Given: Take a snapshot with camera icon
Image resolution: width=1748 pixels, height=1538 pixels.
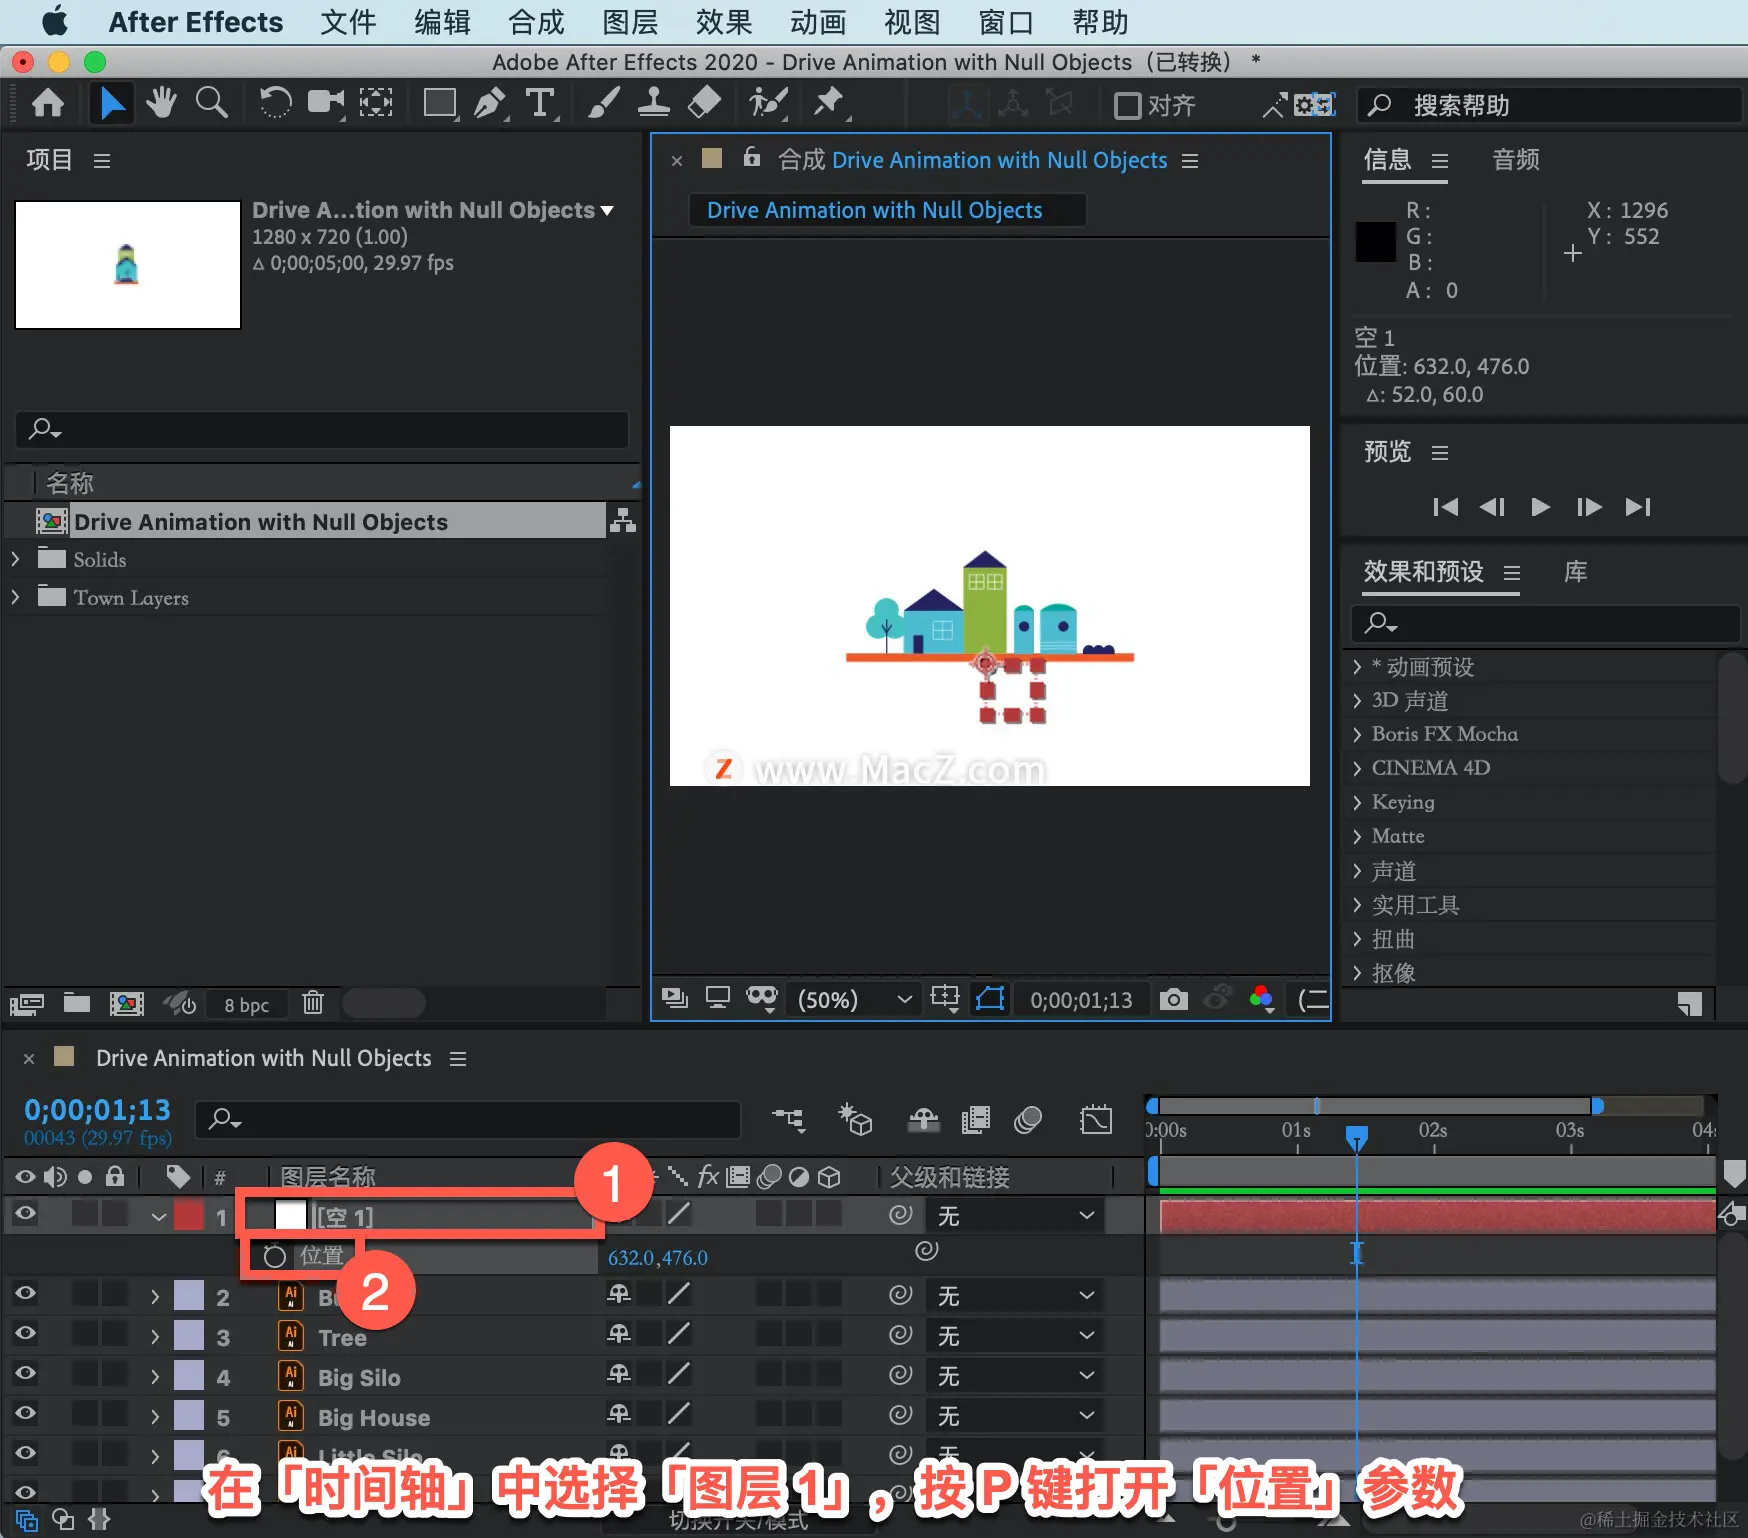Looking at the screenshot, I should [1174, 999].
